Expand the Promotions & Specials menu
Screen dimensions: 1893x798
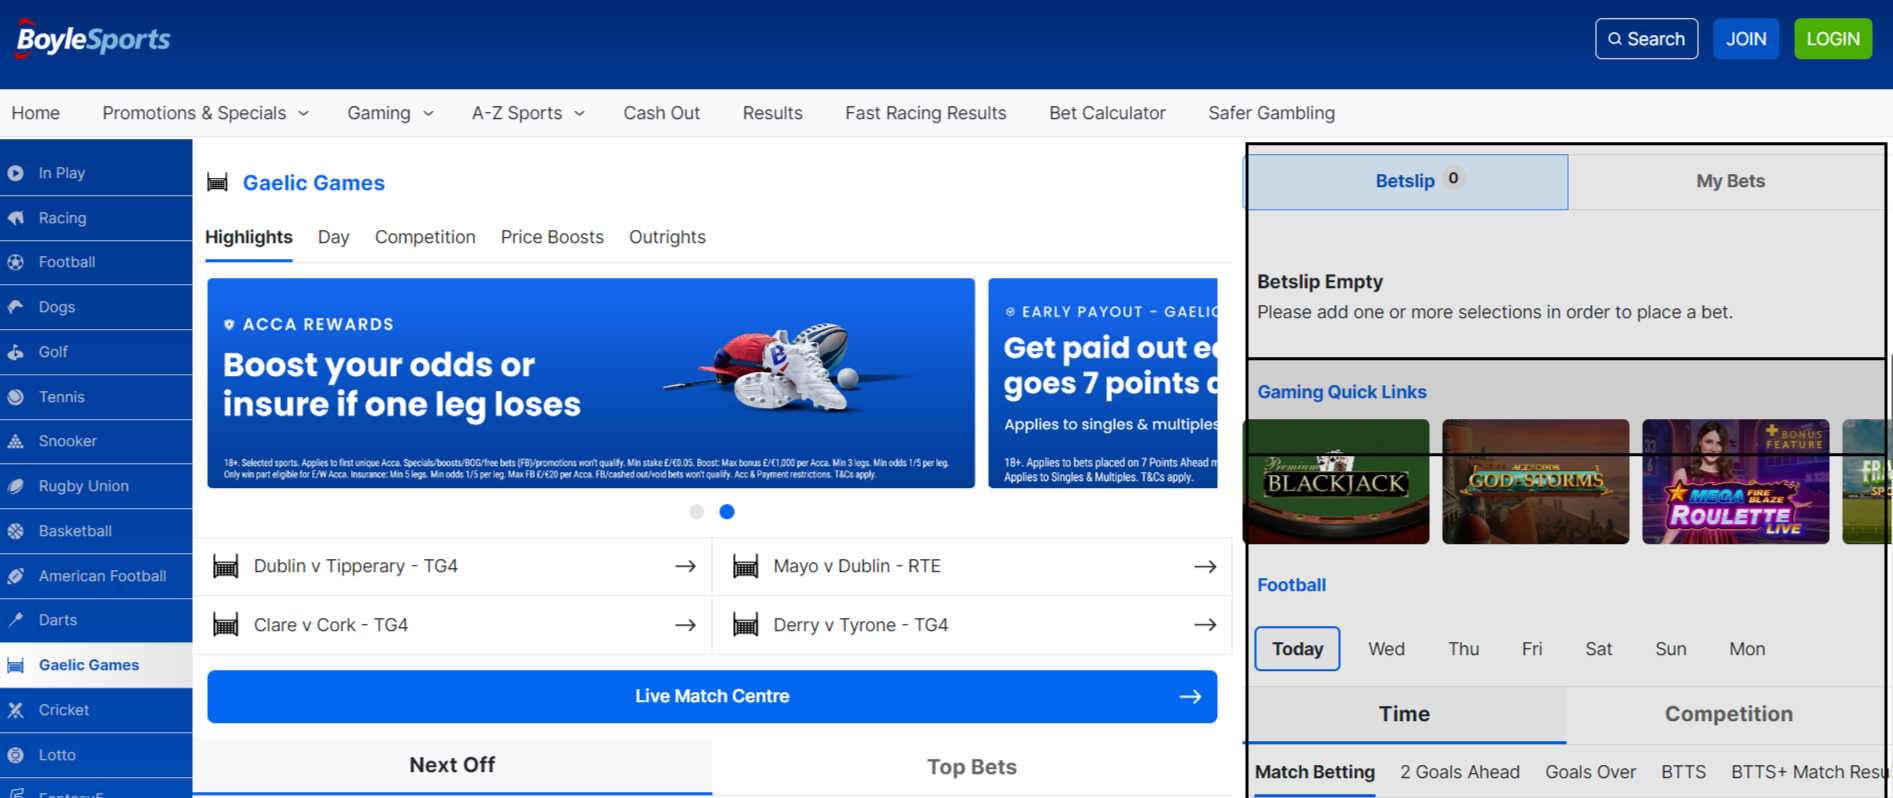click(x=205, y=113)
